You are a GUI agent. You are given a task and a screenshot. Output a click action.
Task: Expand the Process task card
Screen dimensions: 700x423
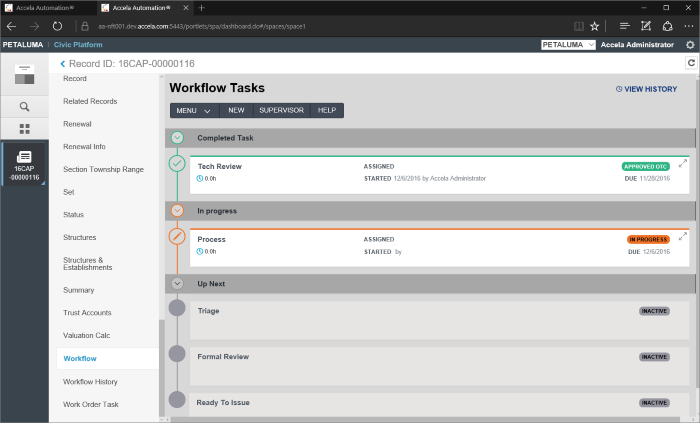[x=683, y=236]
